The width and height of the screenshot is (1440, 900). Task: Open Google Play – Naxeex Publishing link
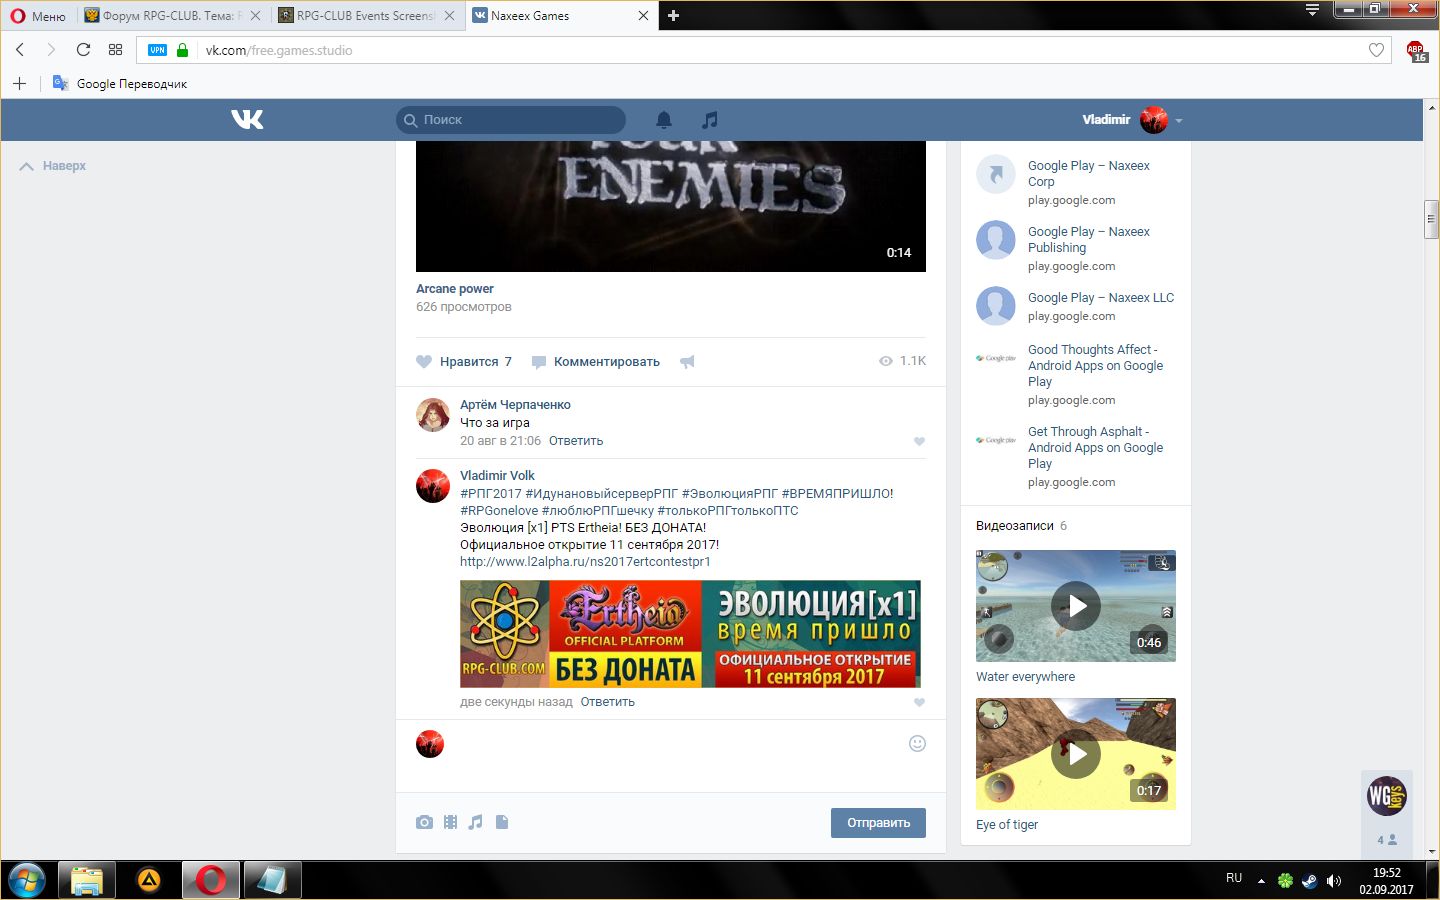coord(1088,240)
